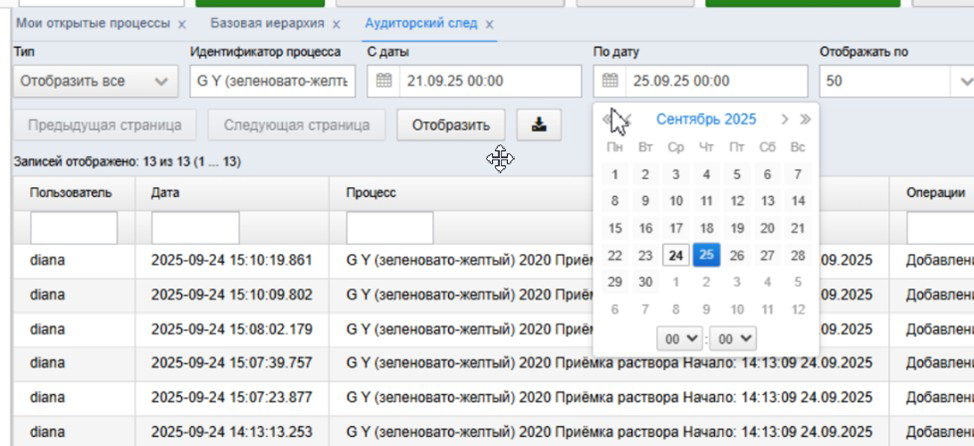Screen dimensions: 974x446
Task: Select day 24 in September calendar
Action: point(676,255)
